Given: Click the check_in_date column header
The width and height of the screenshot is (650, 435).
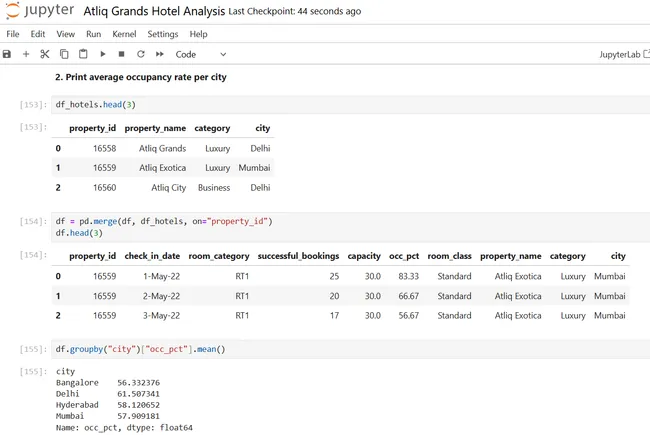Looking at the screenshot, I should tap(152, 256).
